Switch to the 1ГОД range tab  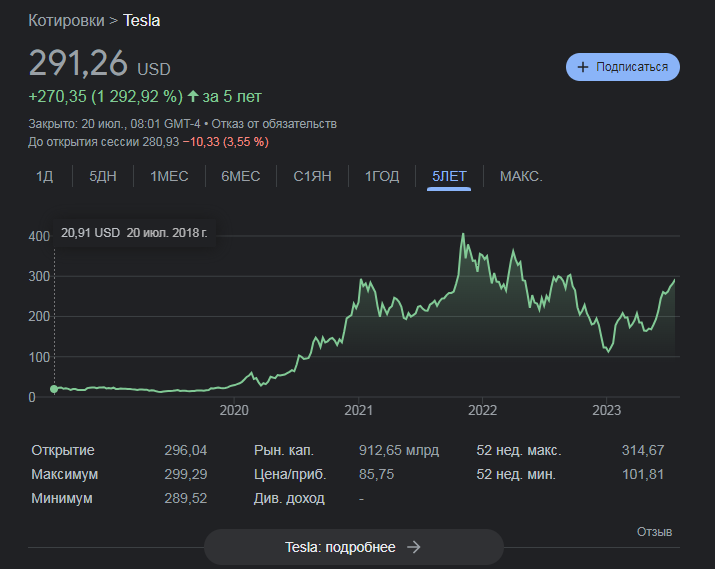tap(381, 176)
